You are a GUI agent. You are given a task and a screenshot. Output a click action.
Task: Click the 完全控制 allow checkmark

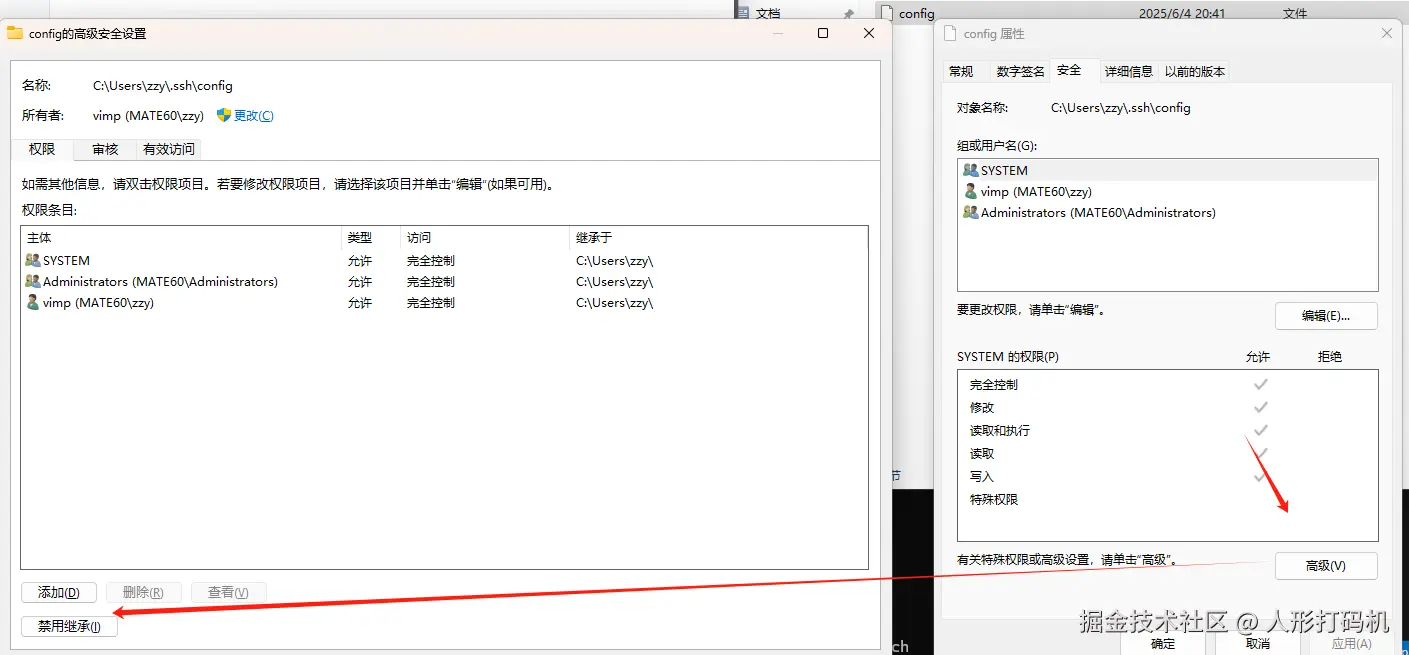[1260, 384]
